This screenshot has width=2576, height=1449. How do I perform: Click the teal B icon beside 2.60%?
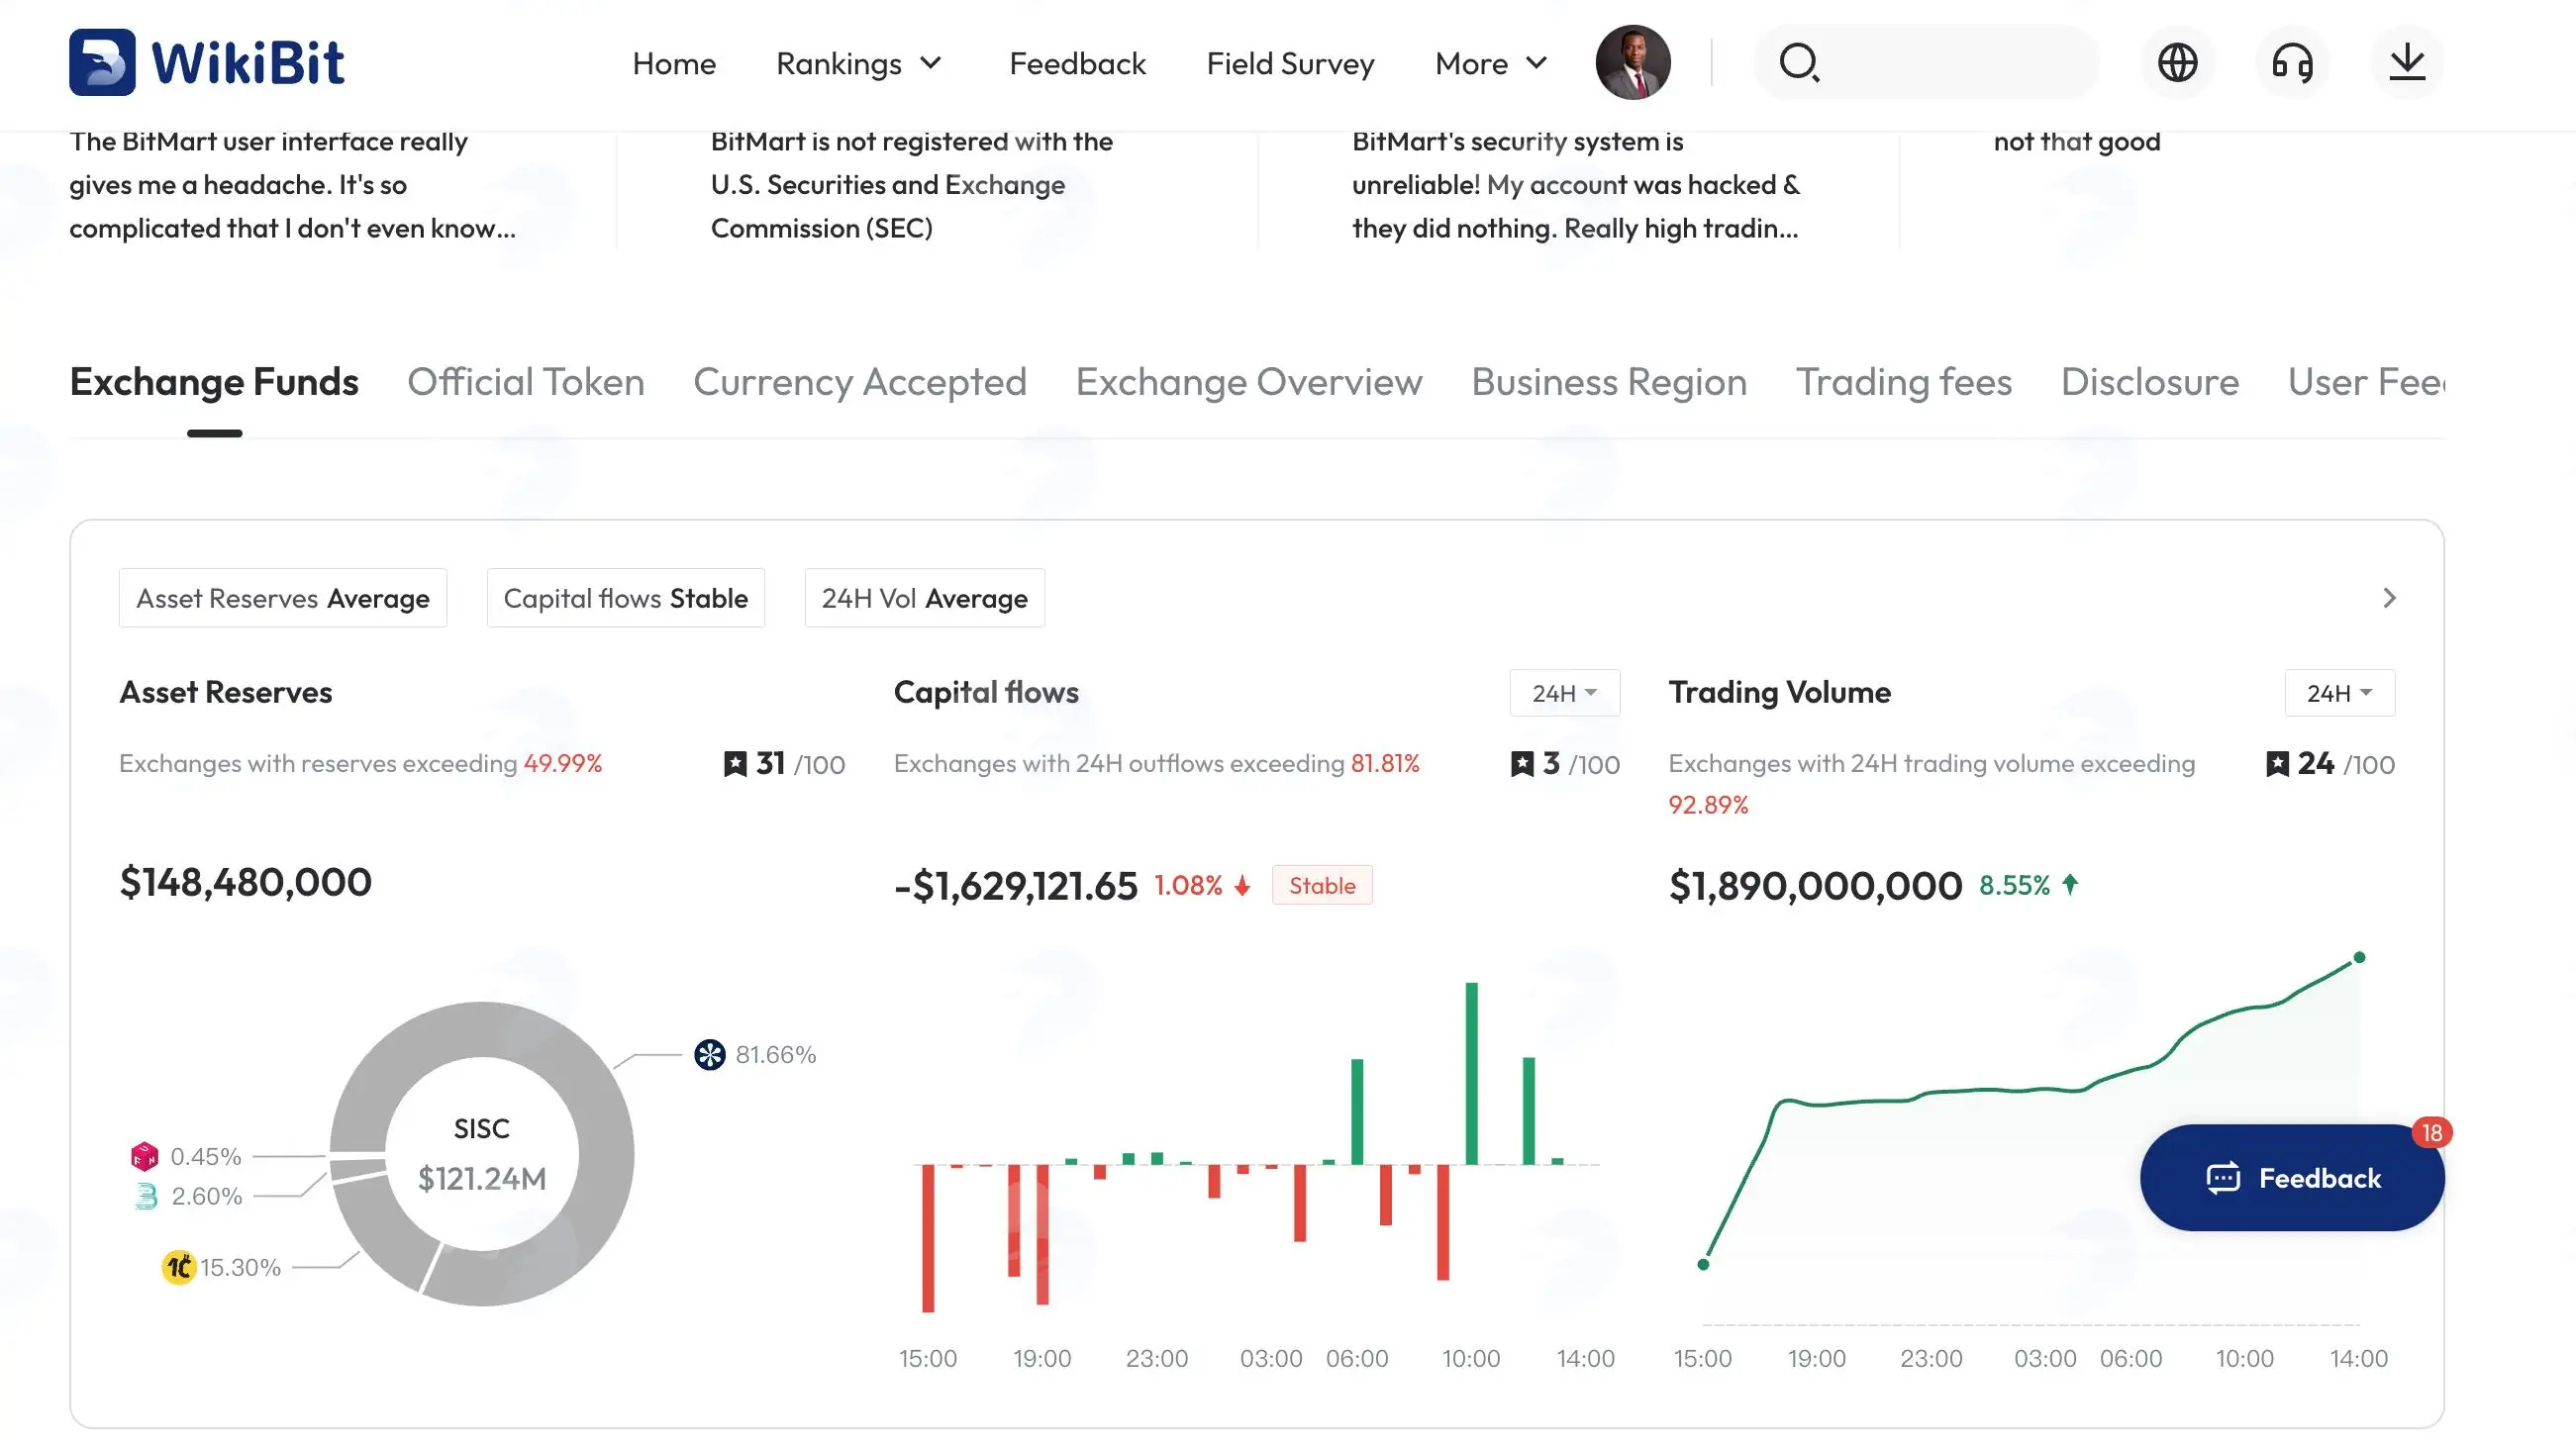coord(146,1196)
